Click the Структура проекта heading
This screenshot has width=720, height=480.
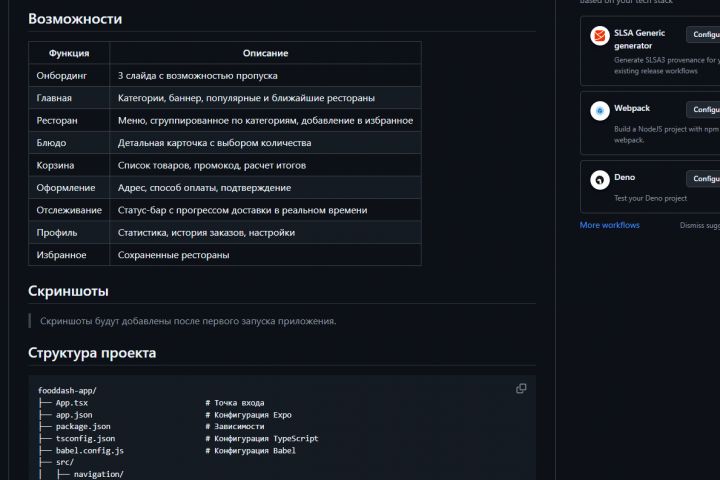pos(92,353)
